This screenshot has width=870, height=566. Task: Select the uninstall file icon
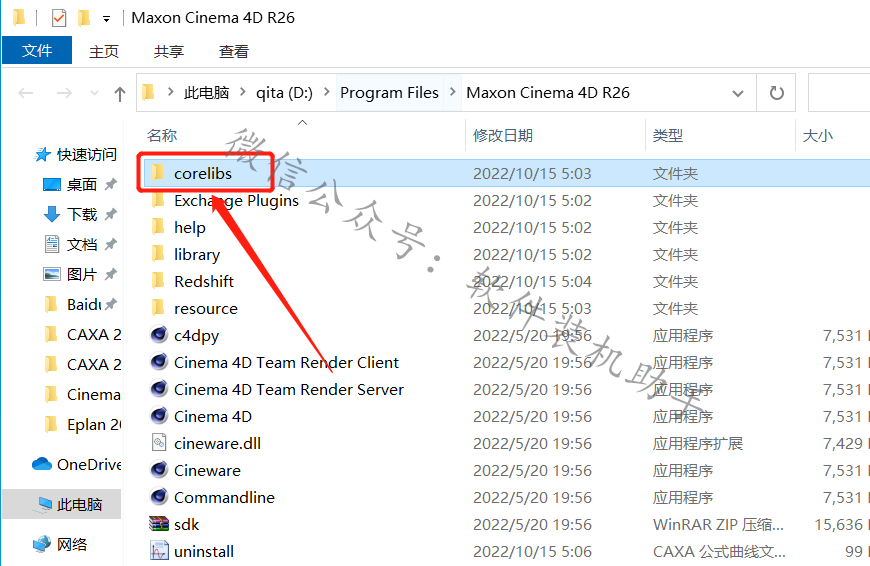tap(159, 550)
